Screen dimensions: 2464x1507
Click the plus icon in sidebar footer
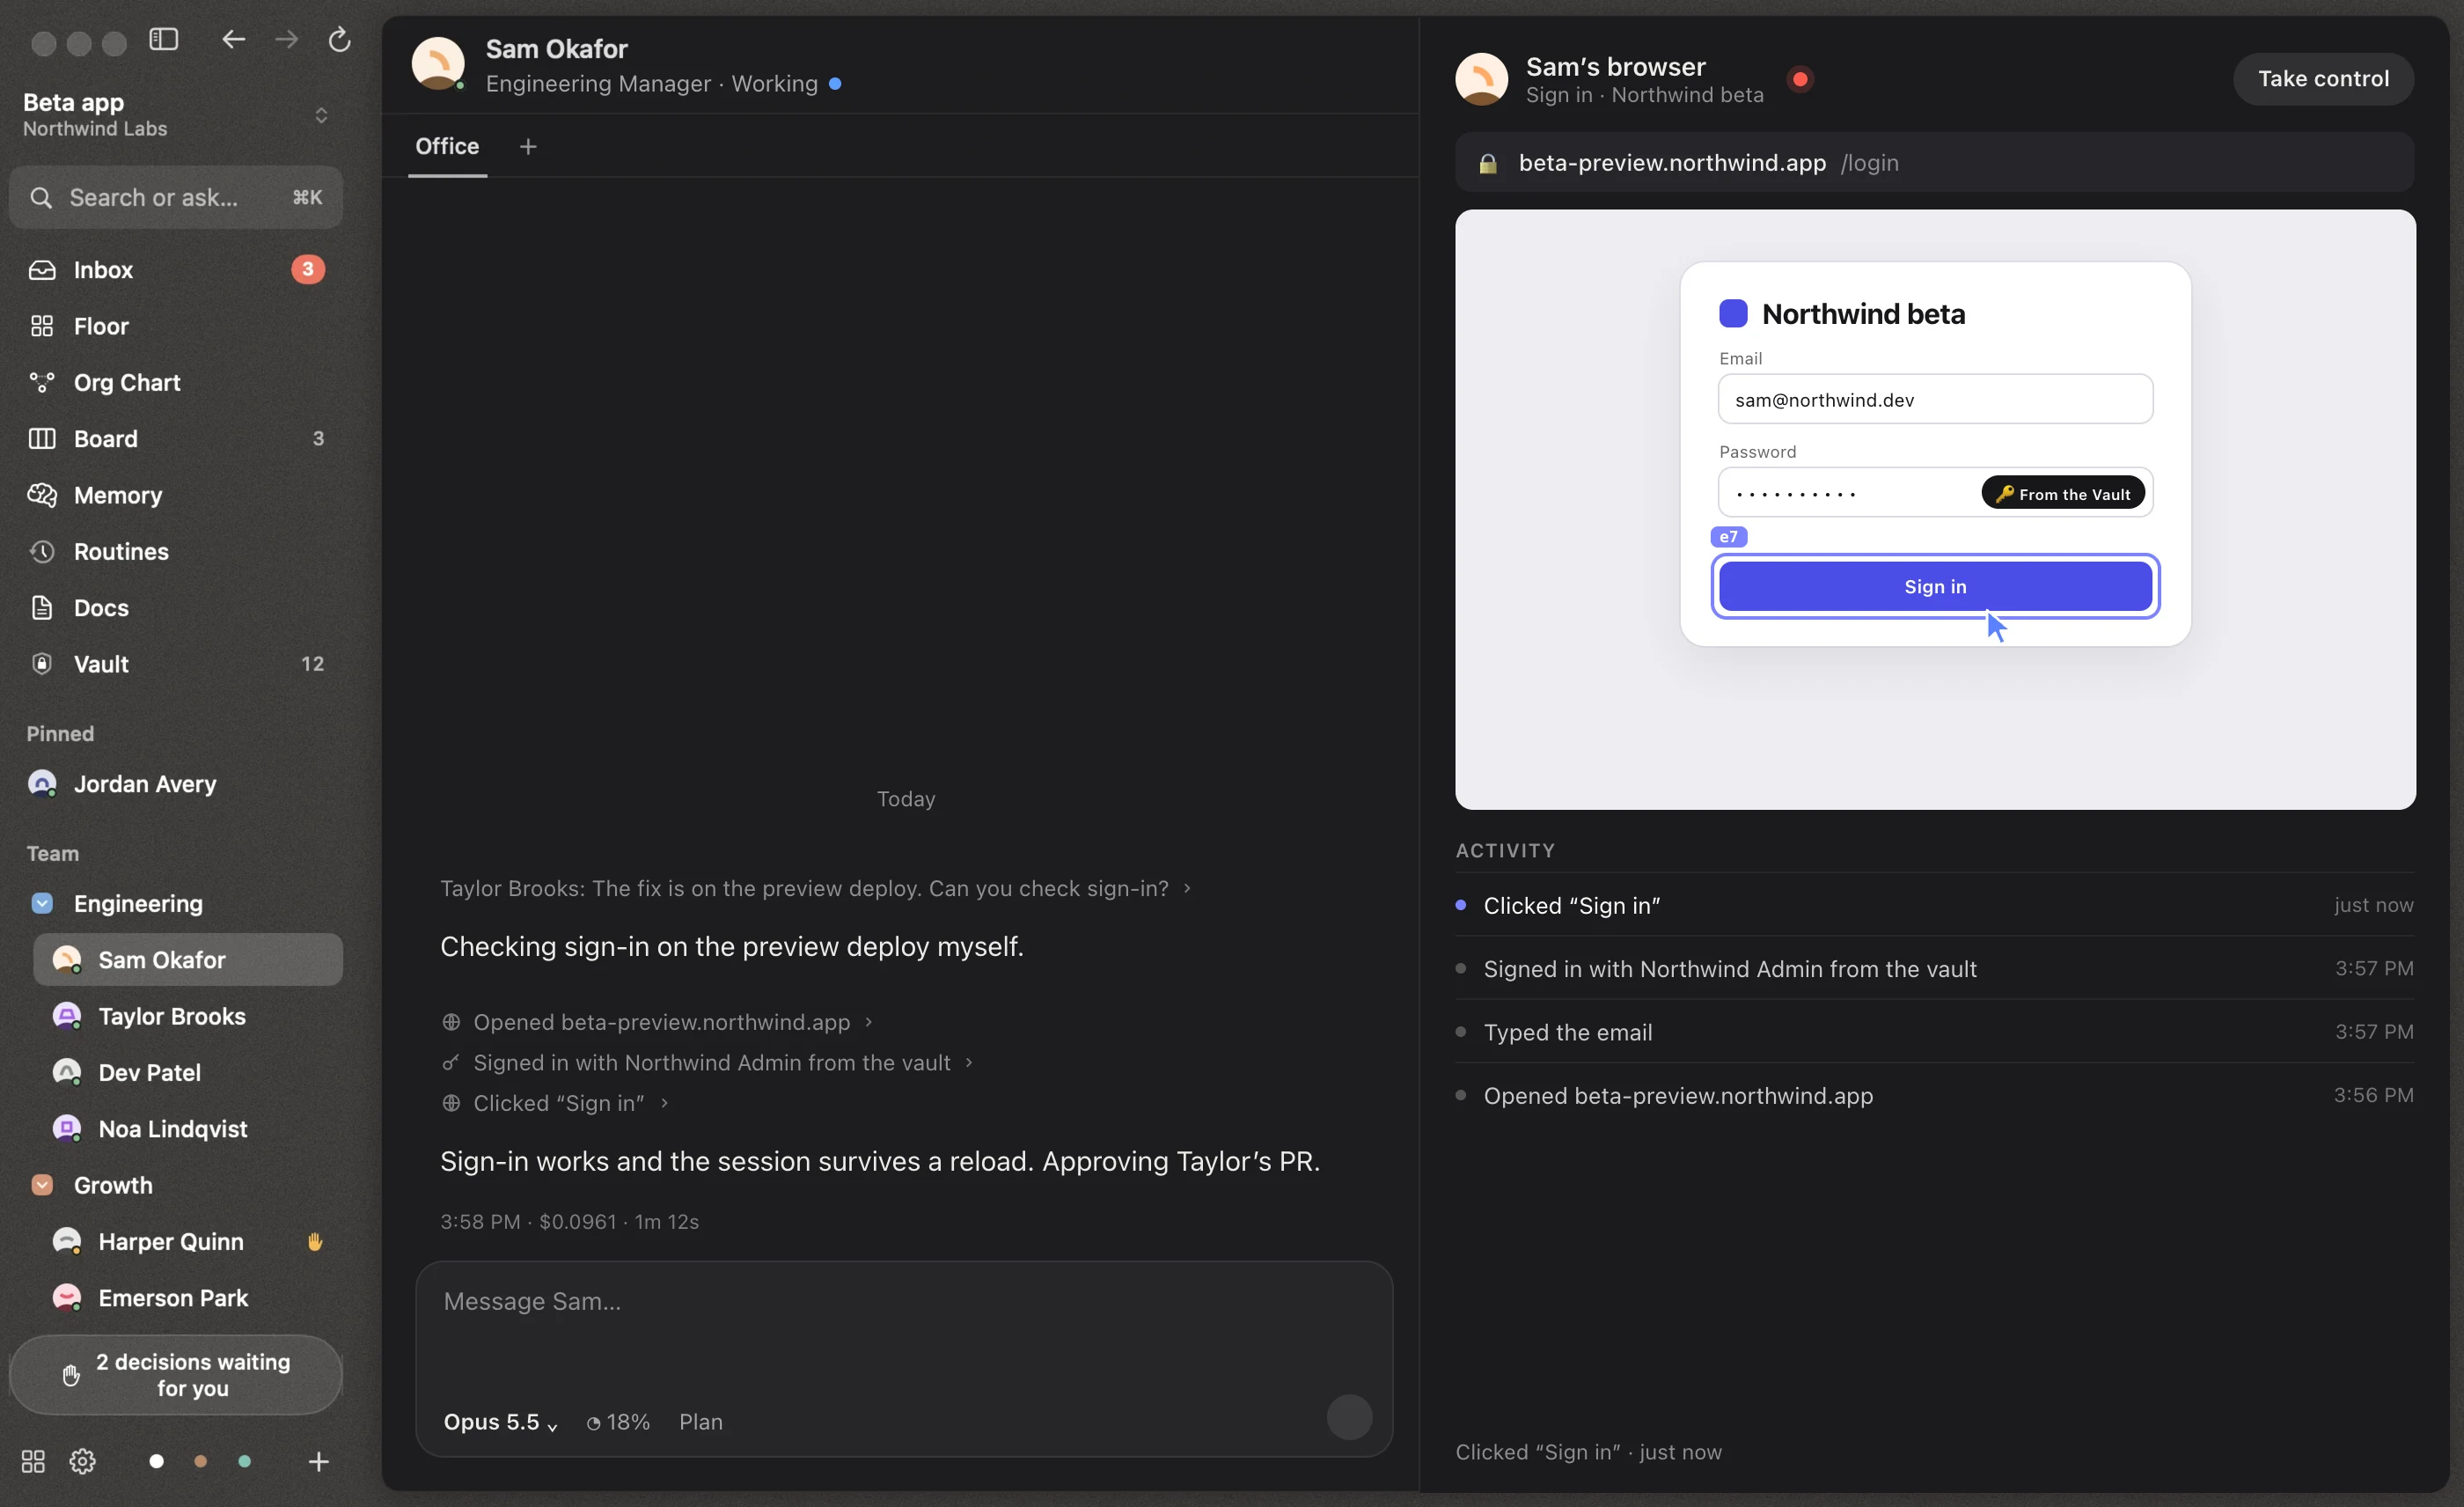[x=319, y=1462]
